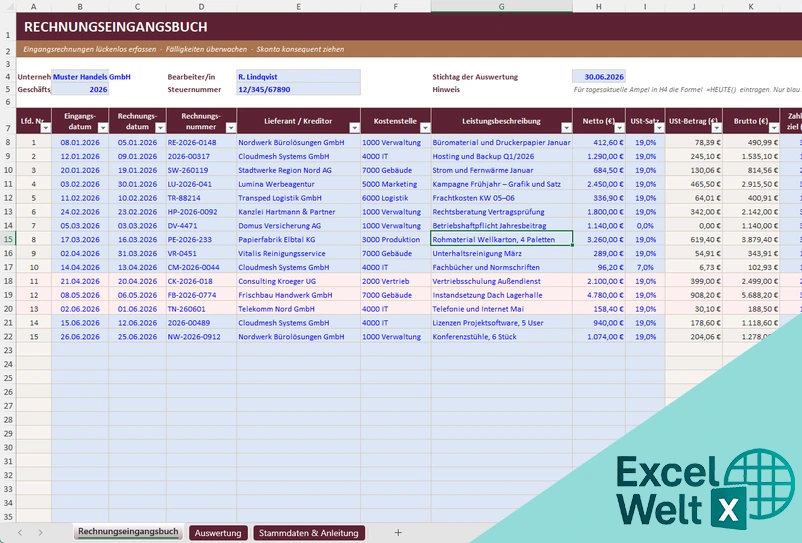This screenshot has width=802, height=543.
Task: Open the Rechnungsnummer filter dropdown
Action: 231,128
